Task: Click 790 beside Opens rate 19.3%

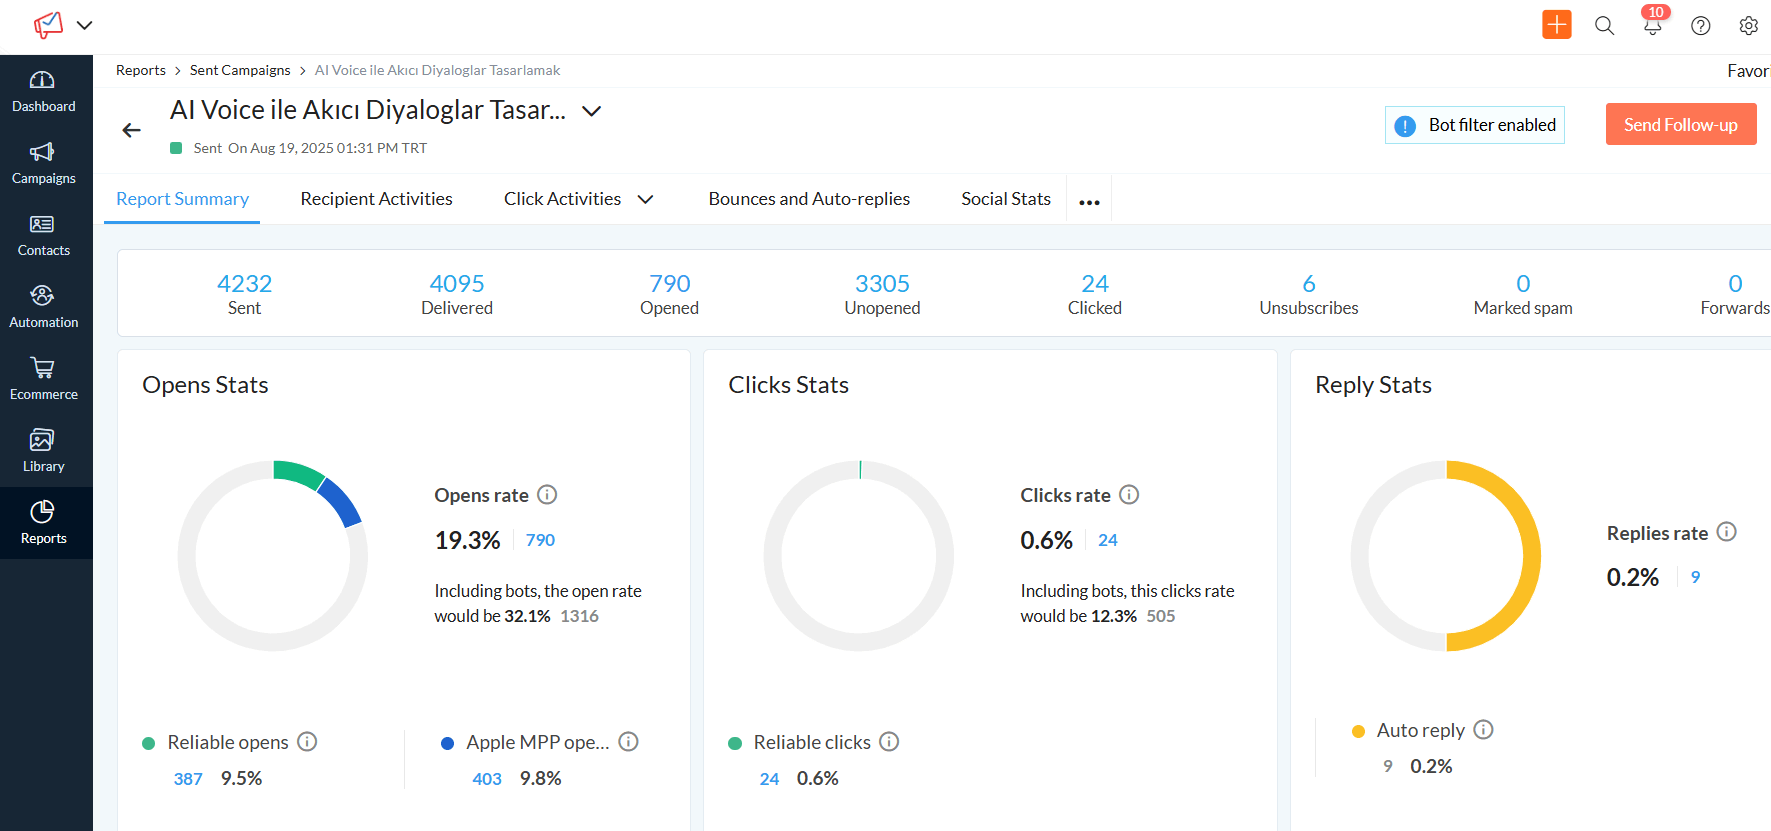Action: click(x=540, y=540)
